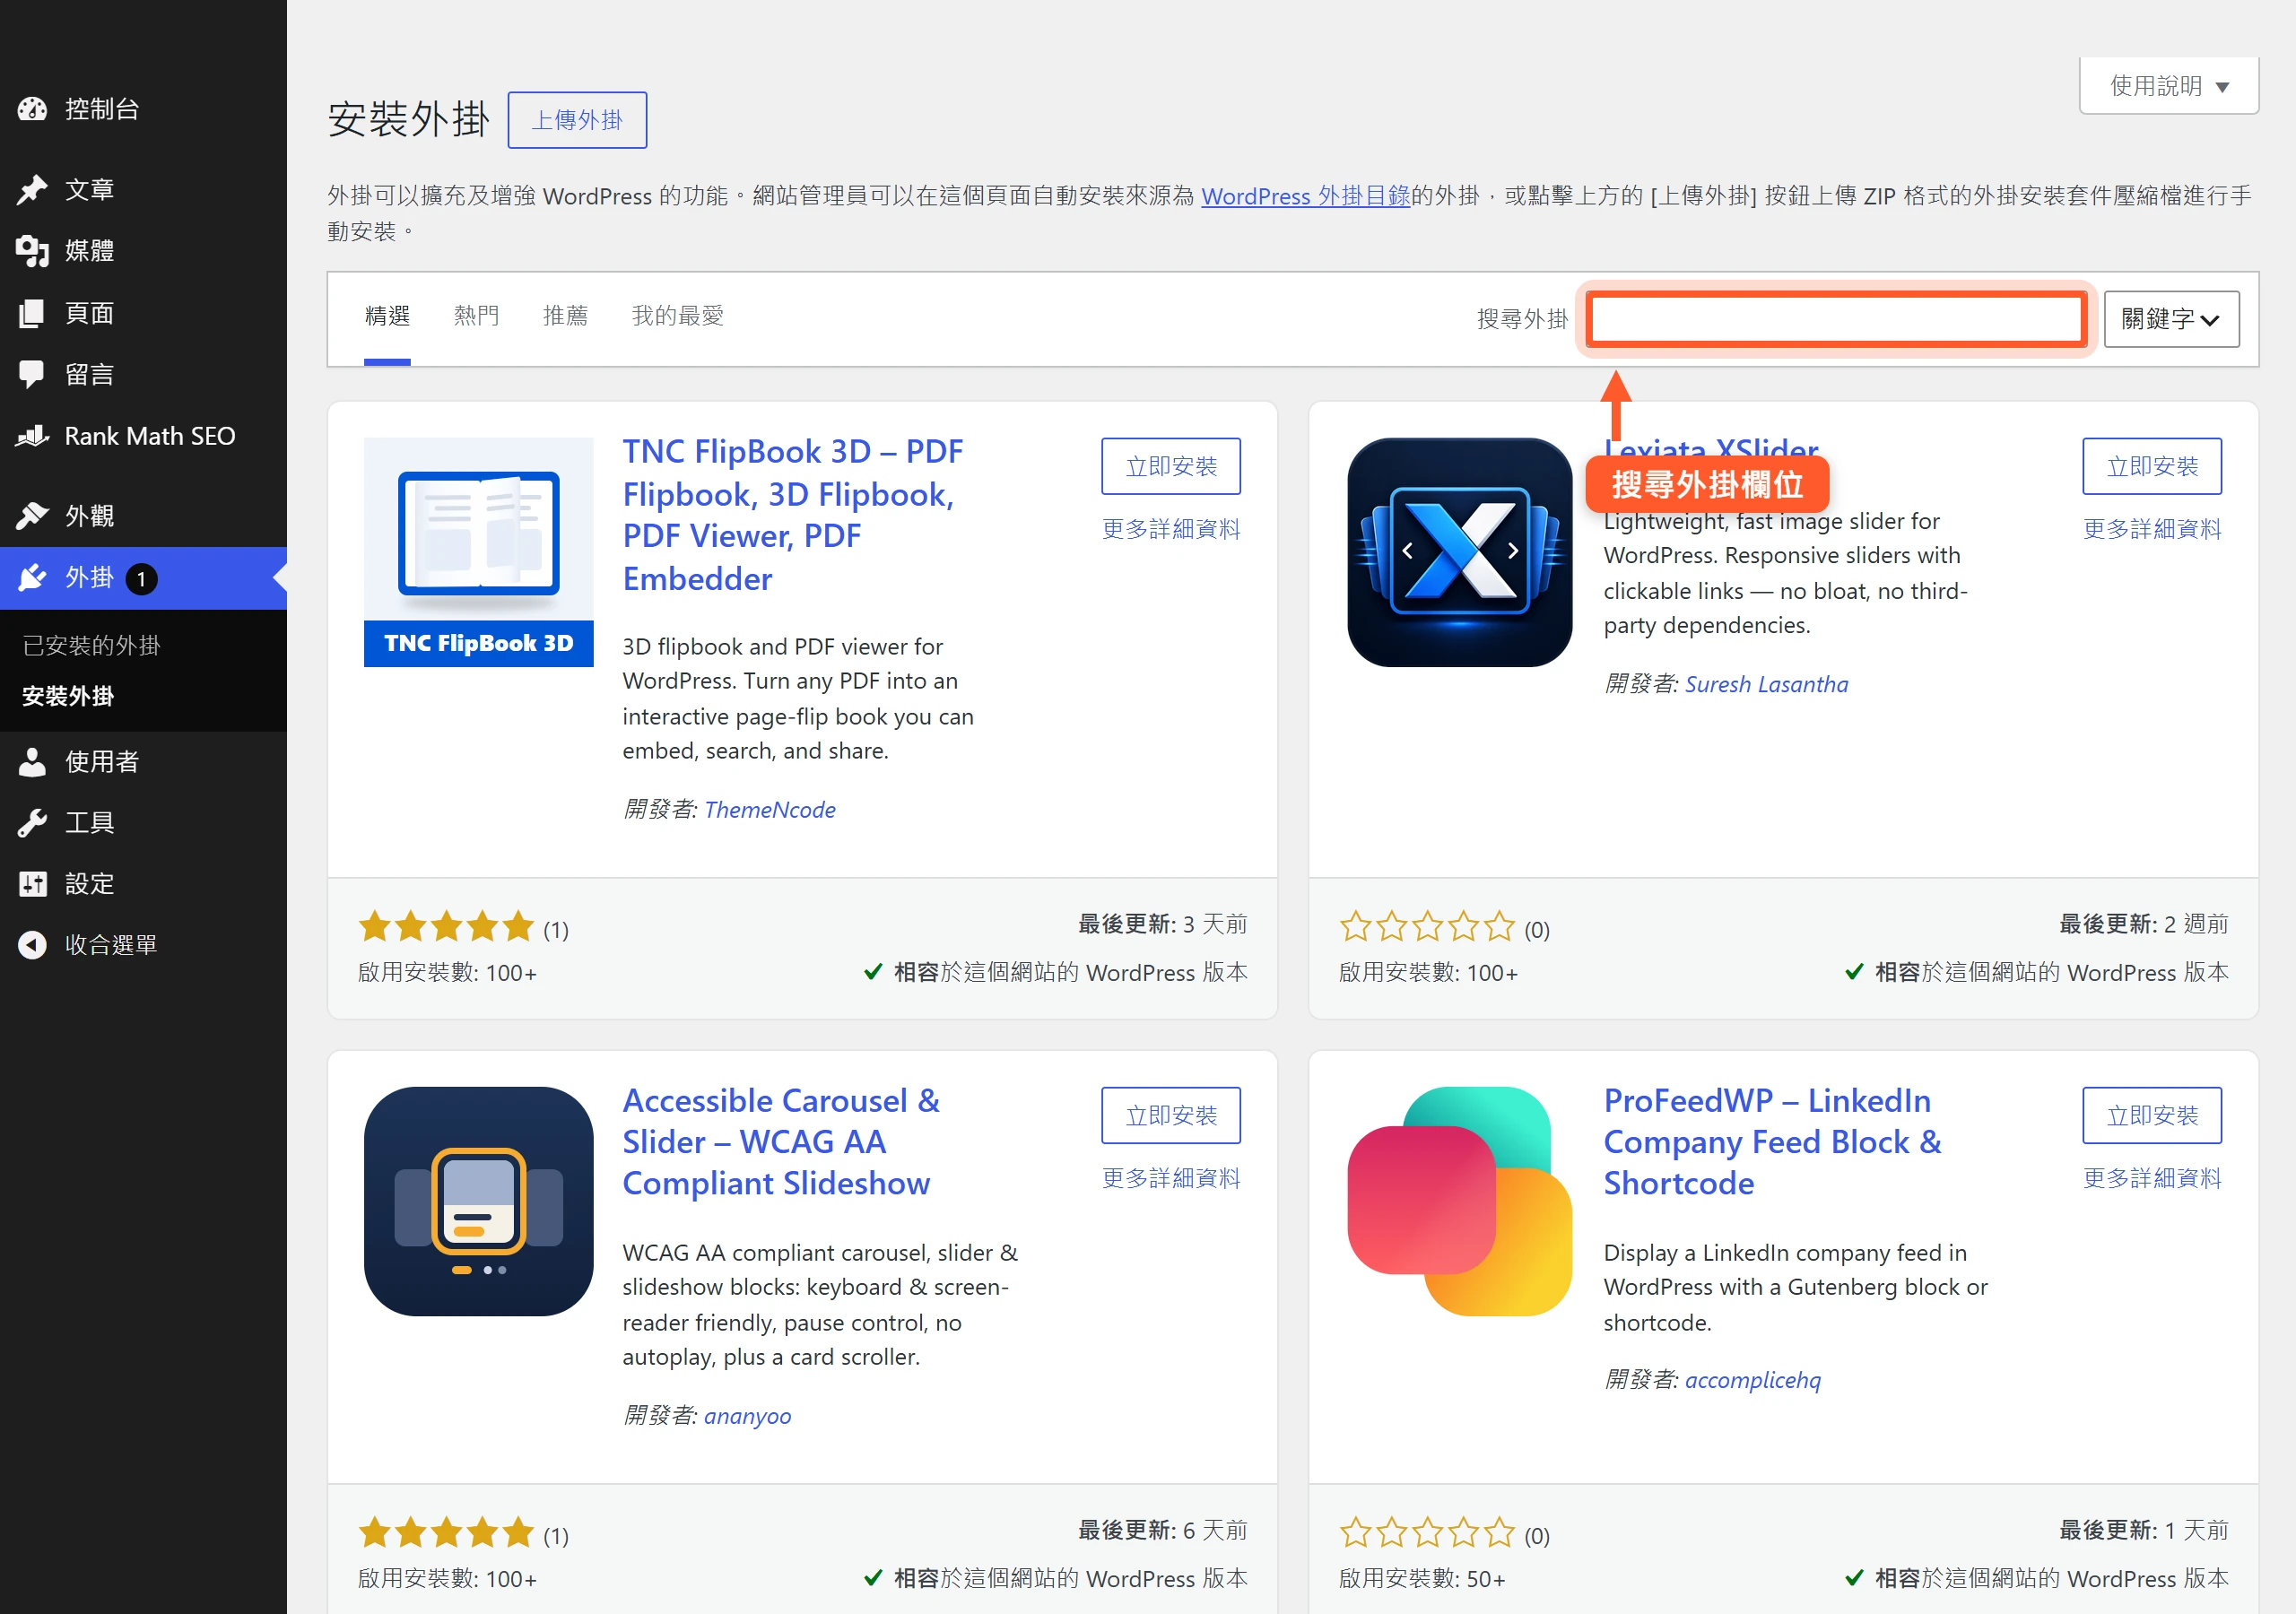The height and width of the screenshot is (1614, 2296).
Task: Click the 收合選單 label text
Action: pyautogui.click(x=111, y=945)
